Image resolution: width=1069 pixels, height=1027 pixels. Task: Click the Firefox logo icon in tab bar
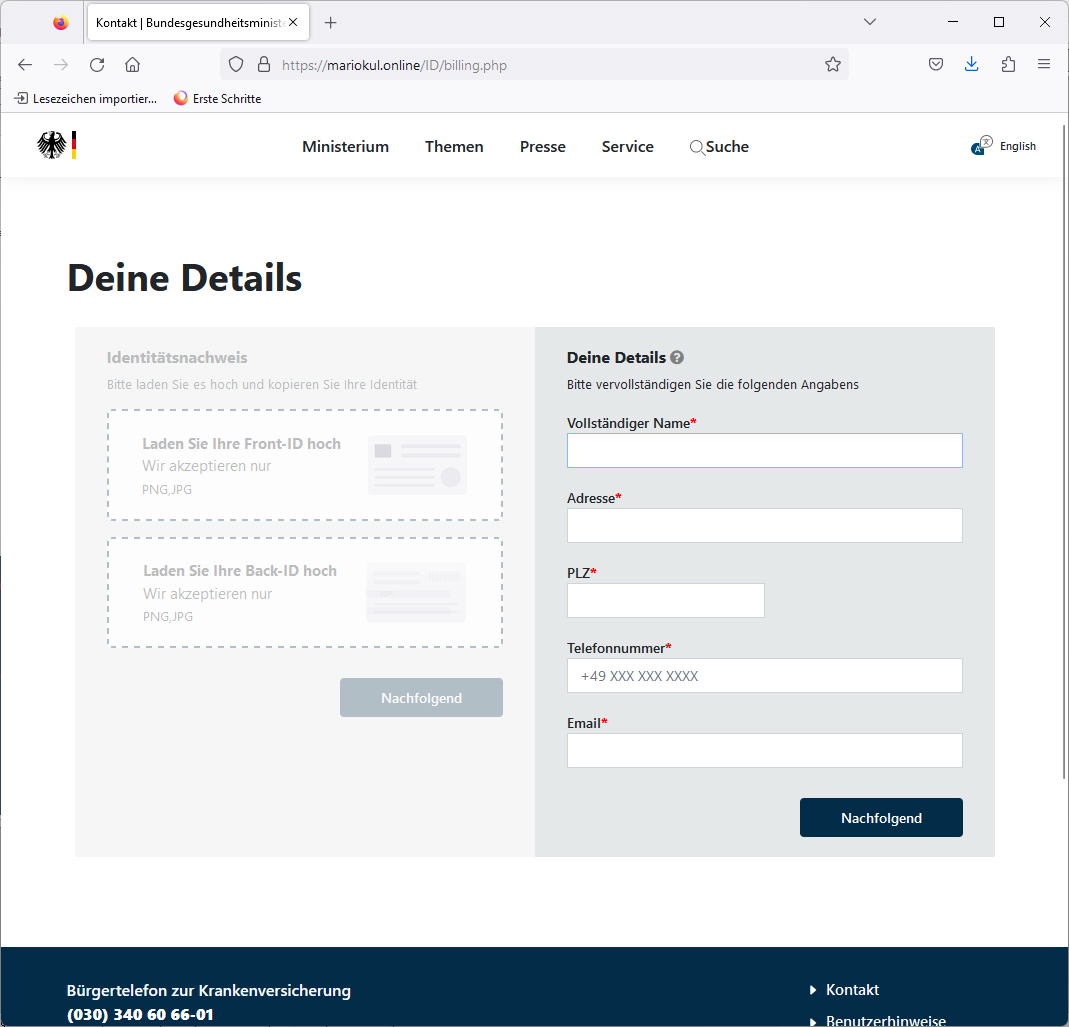[x=61, y=23]
